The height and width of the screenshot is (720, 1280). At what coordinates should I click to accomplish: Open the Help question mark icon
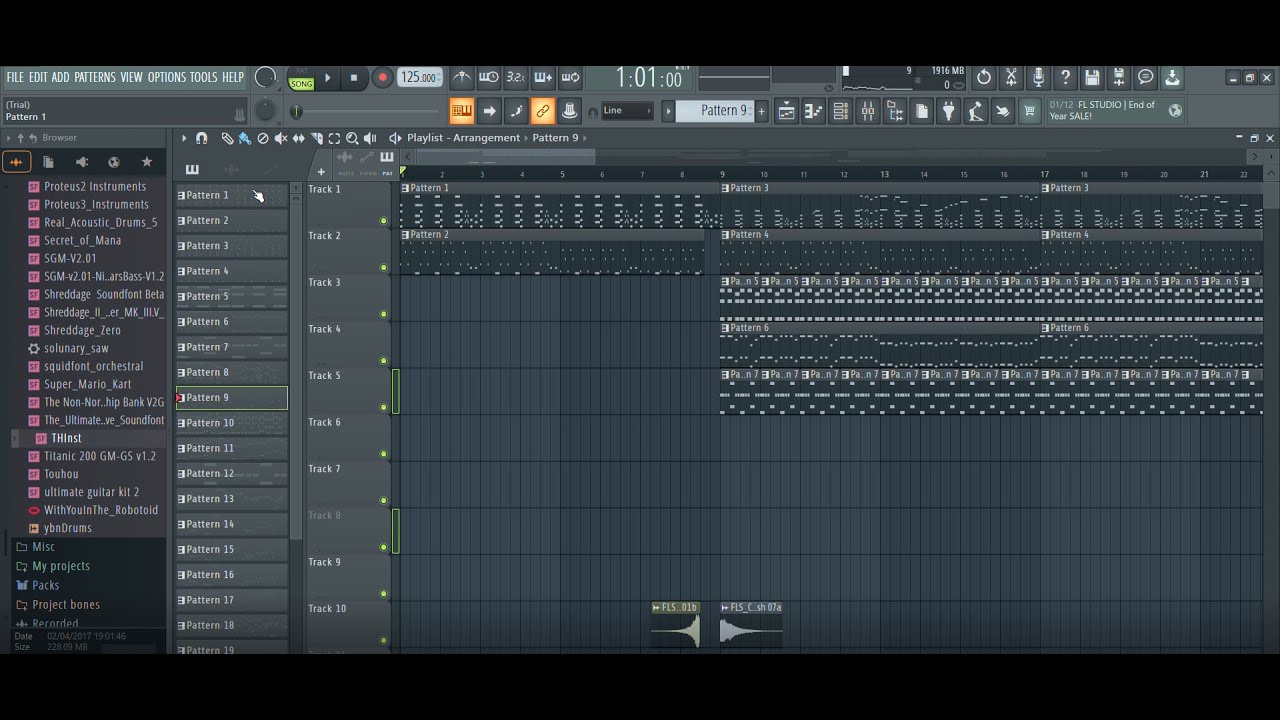click(1065, 78)
